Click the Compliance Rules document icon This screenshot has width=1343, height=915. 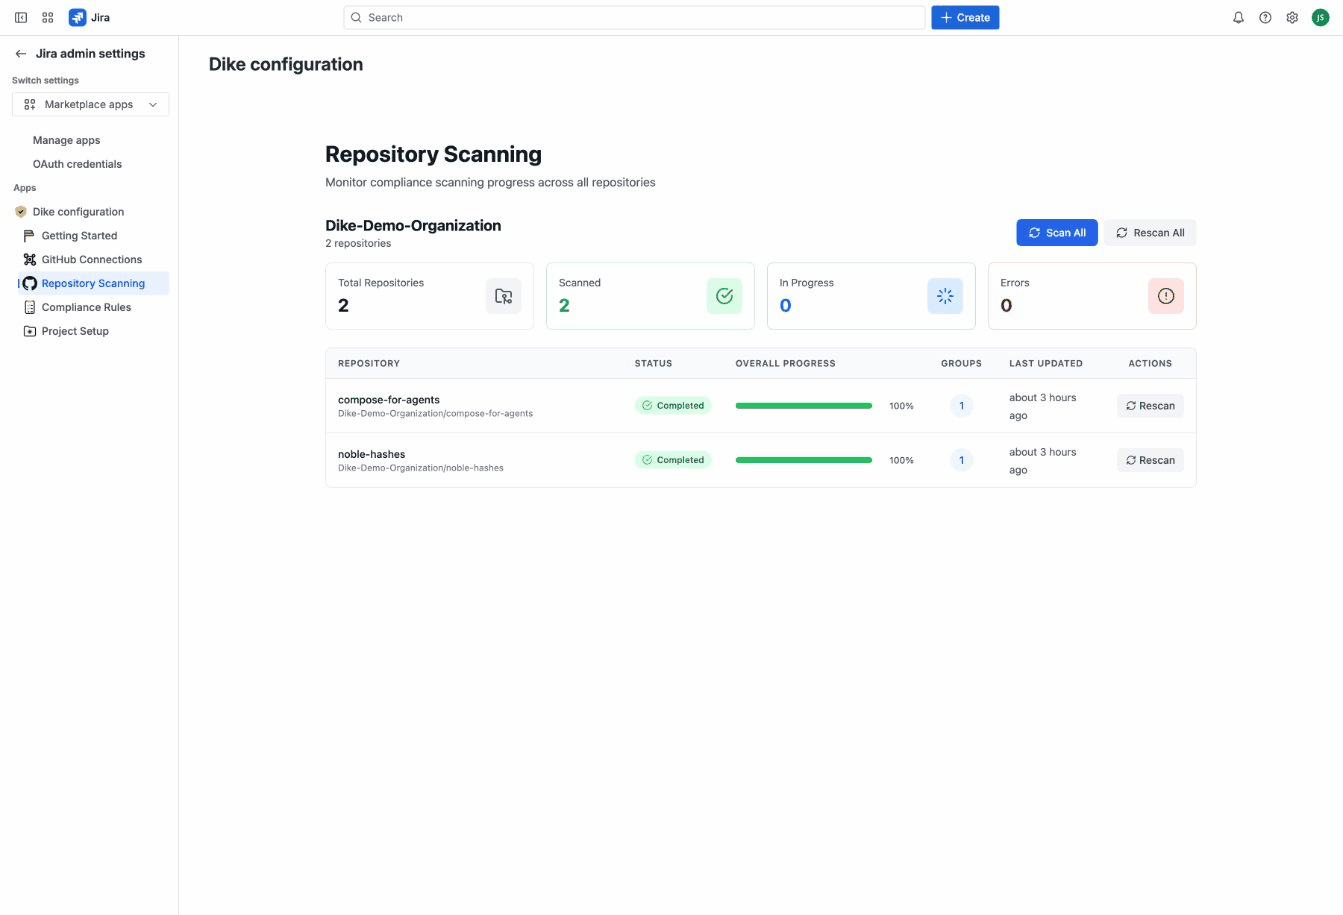[x=30, y=307]
